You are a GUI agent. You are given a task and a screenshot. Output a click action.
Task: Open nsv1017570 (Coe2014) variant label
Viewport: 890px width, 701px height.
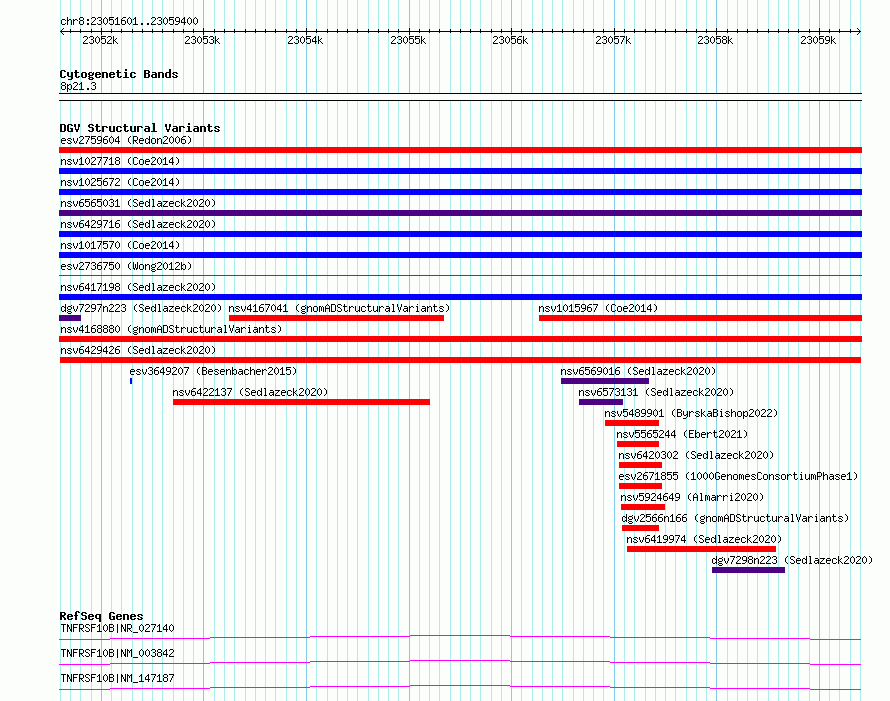tap(120, 245)
